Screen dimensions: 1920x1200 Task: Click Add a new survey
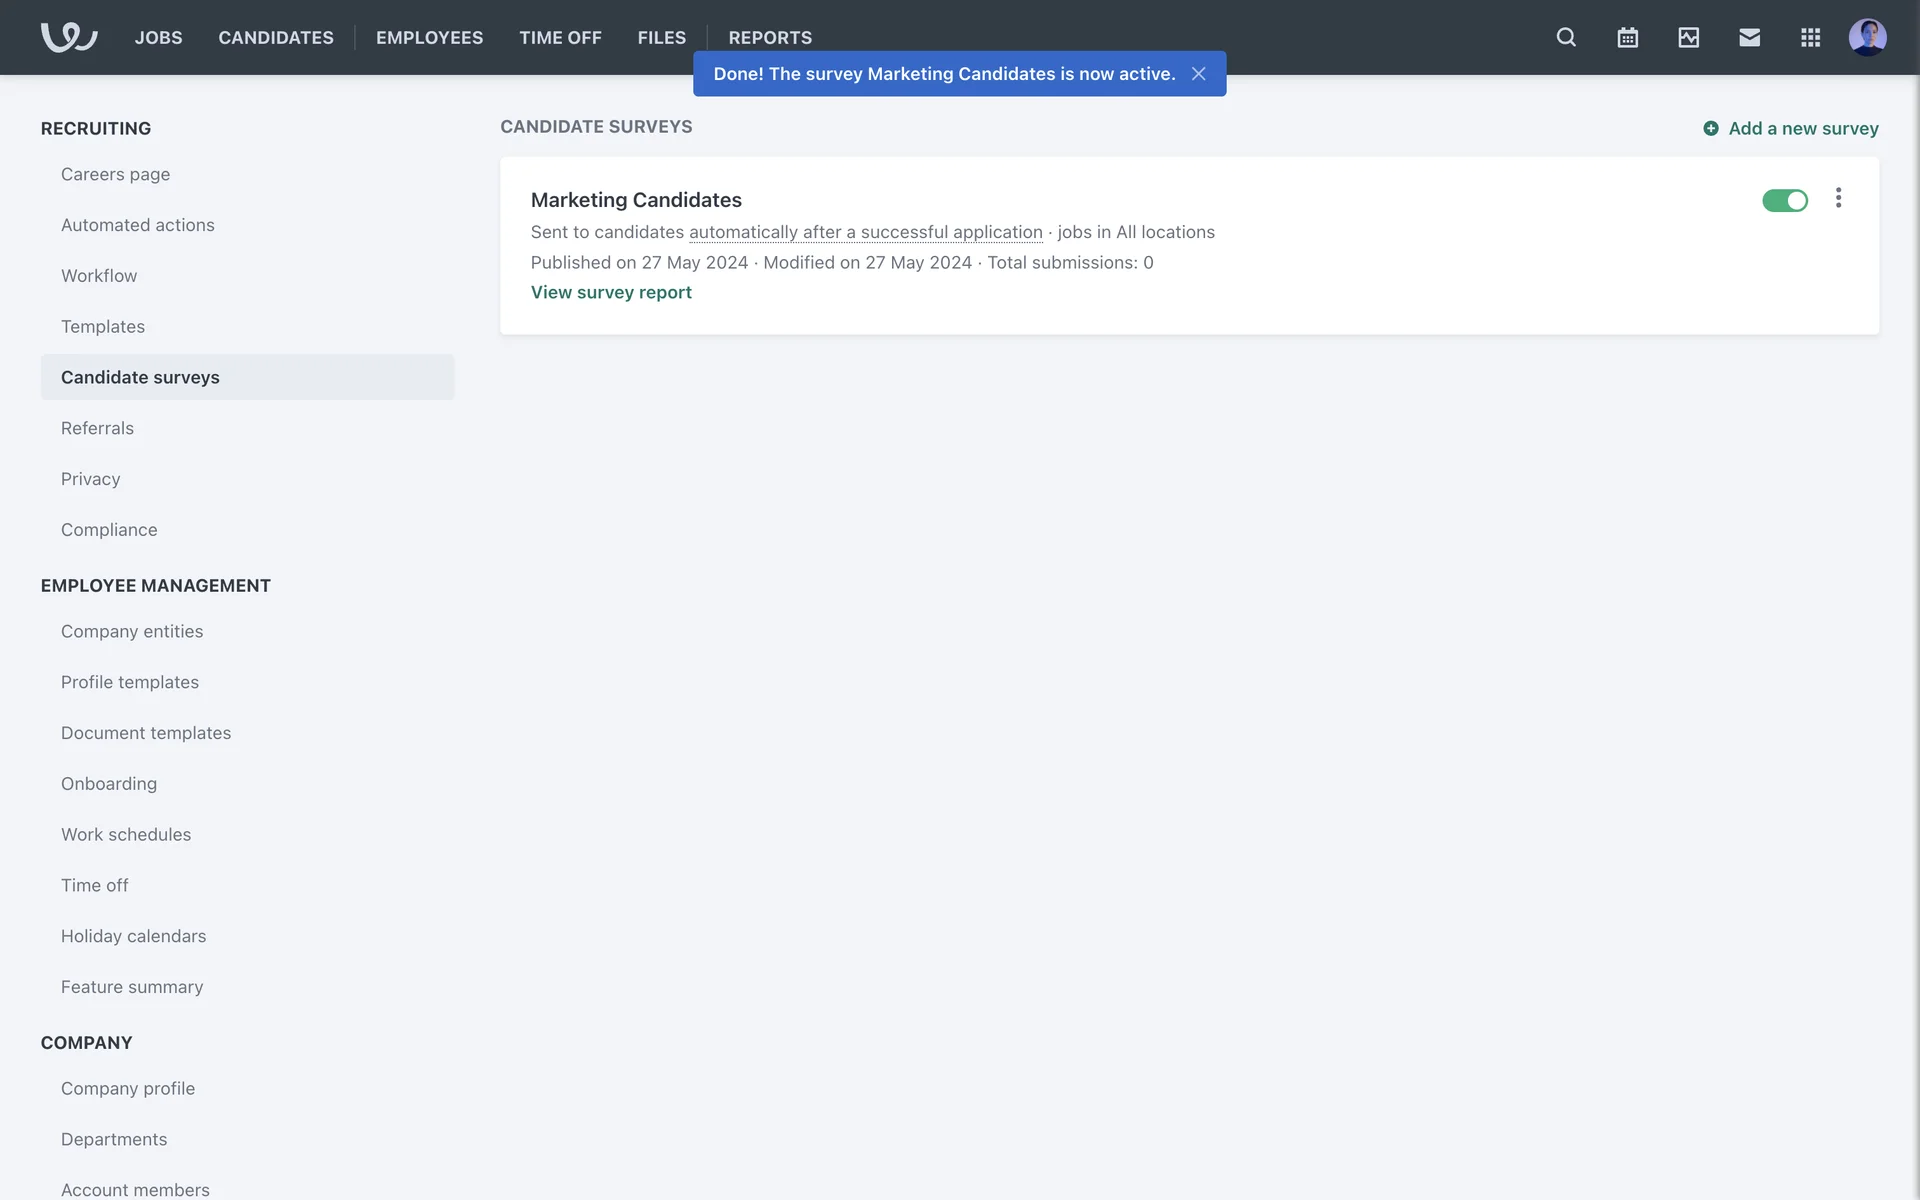[1791, 128]
